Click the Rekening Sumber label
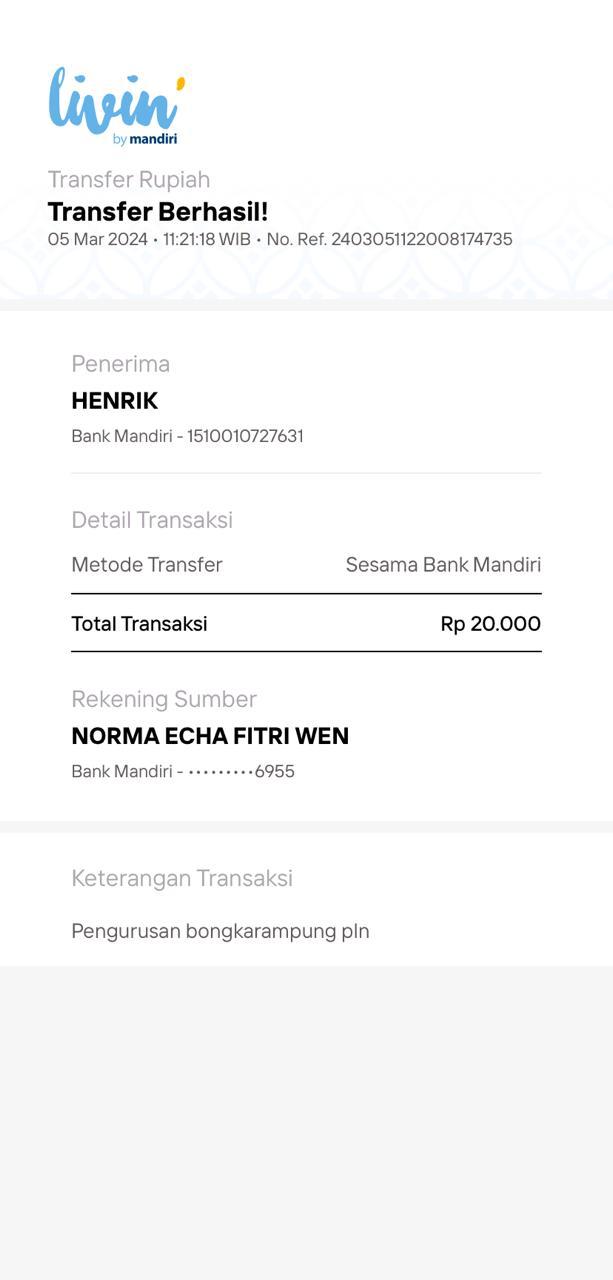 click(x=164, y=699)
